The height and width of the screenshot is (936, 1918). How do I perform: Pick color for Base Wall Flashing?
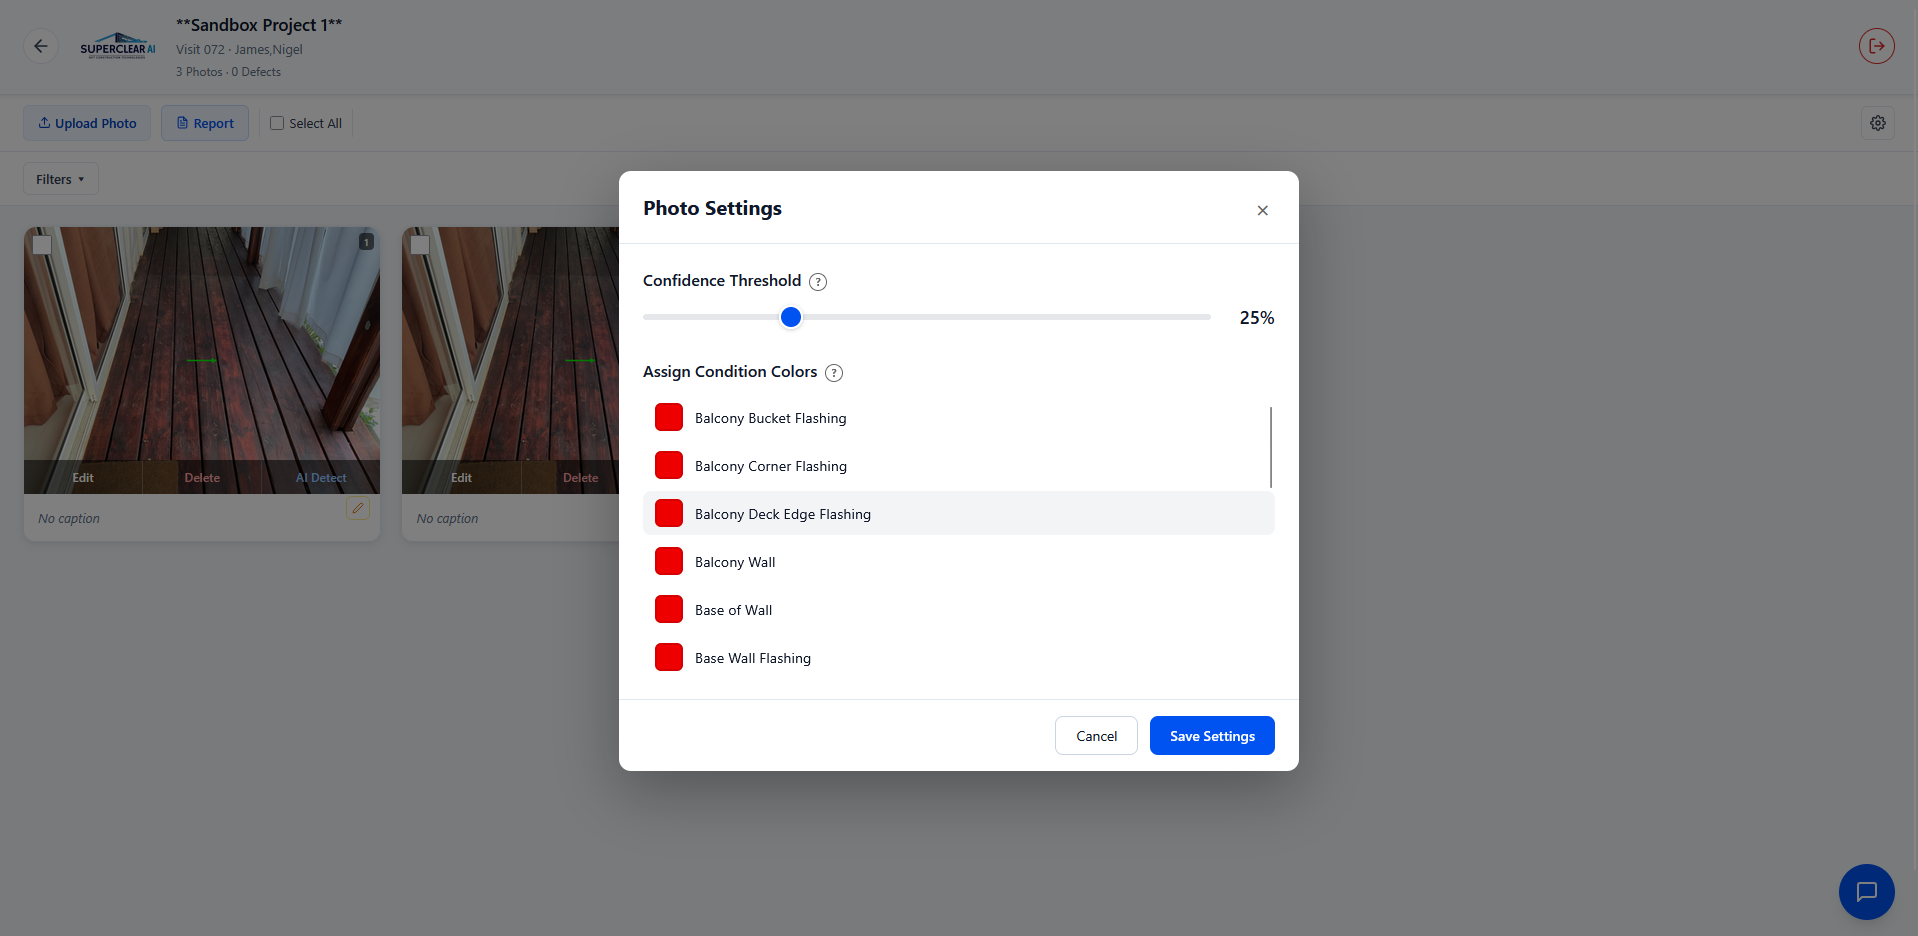pos(669,658)
